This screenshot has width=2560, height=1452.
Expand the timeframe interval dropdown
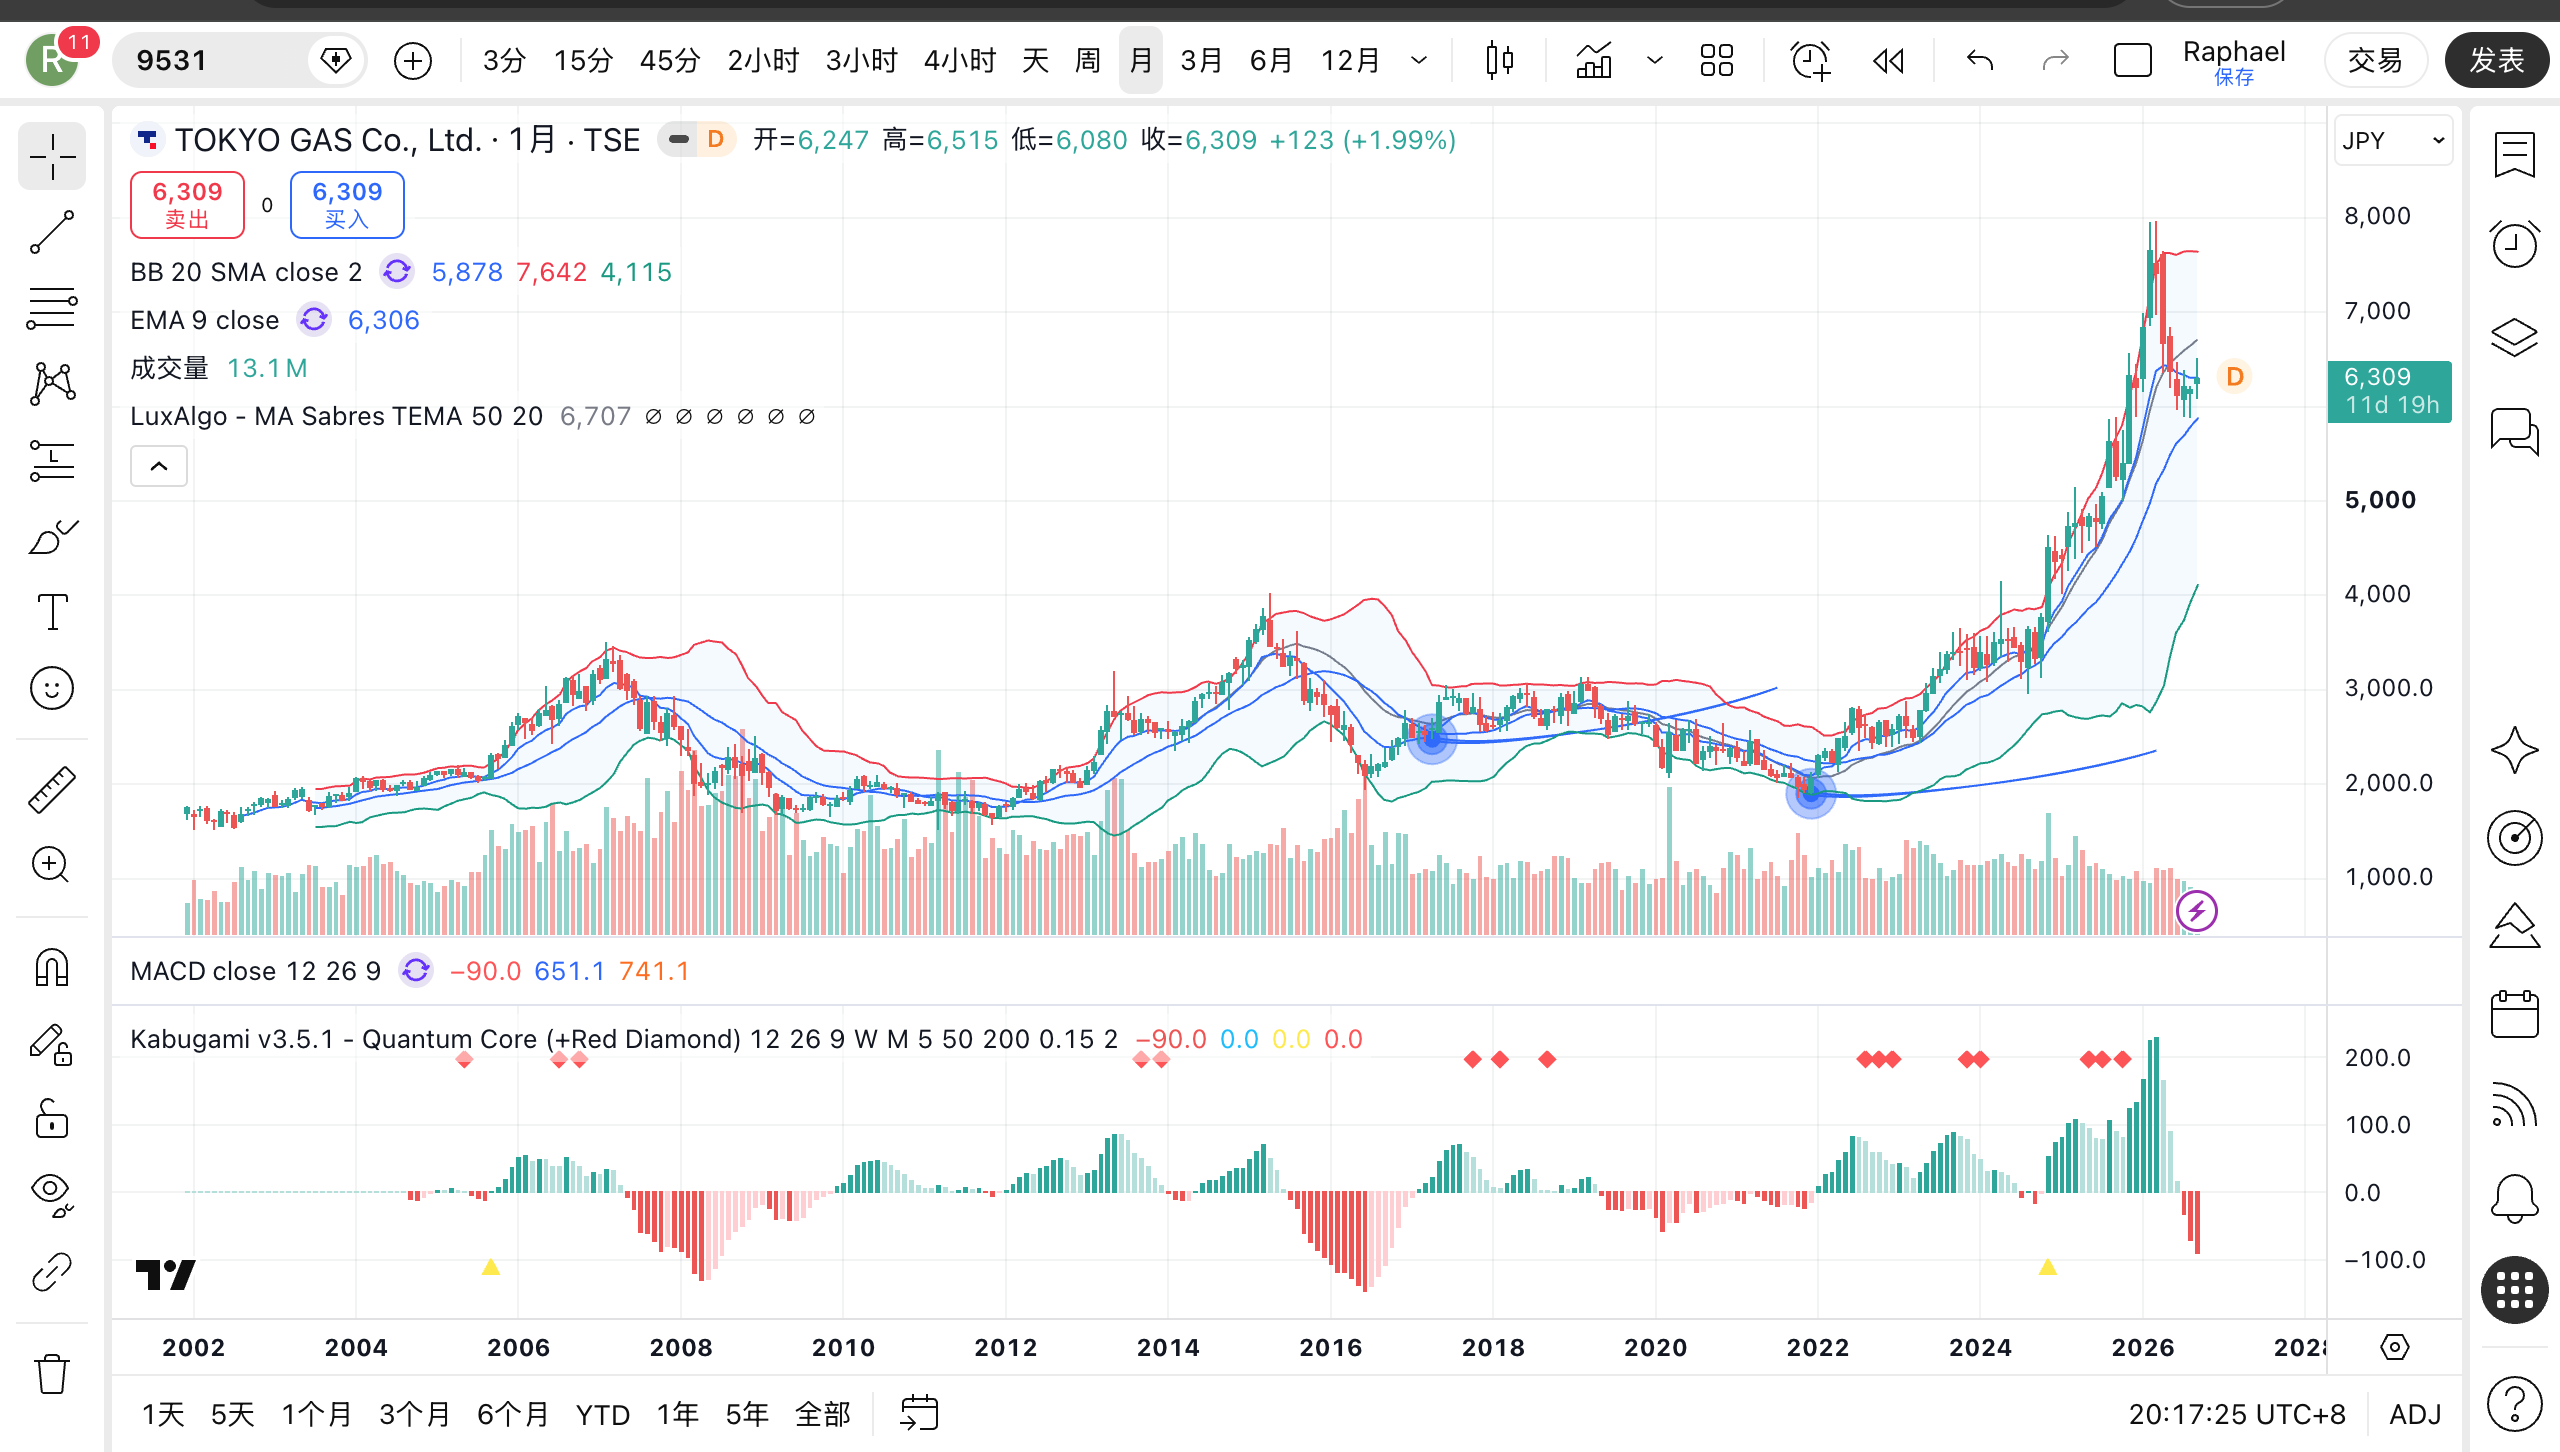click(1419, 60)
